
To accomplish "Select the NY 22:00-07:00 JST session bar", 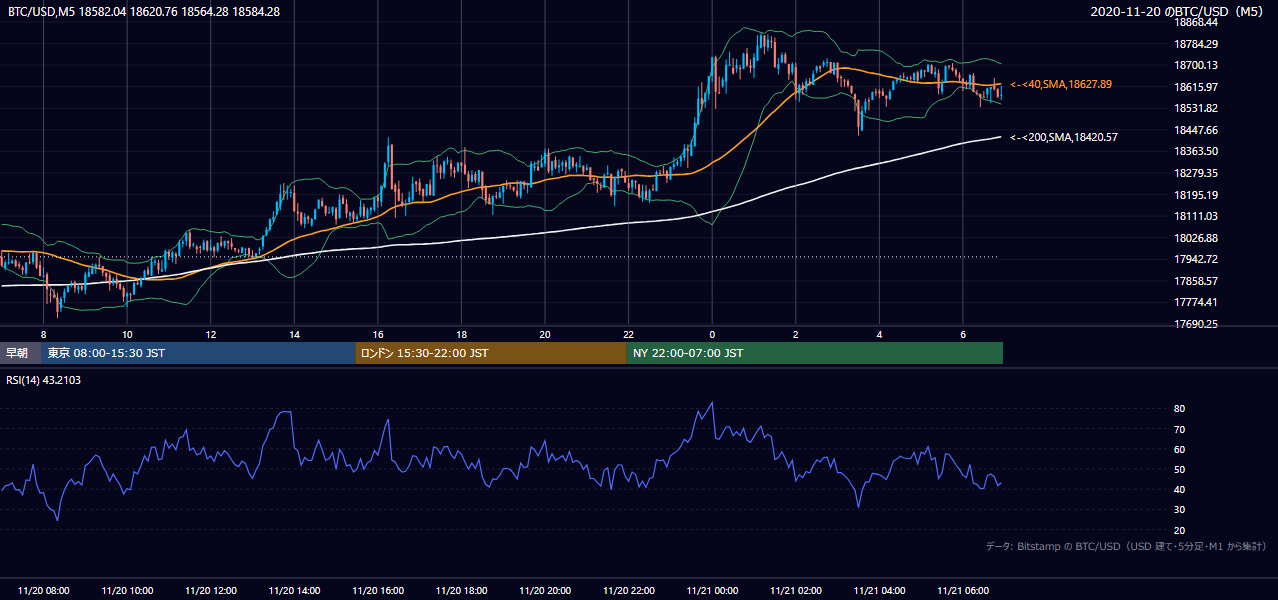I will [815, 353].
